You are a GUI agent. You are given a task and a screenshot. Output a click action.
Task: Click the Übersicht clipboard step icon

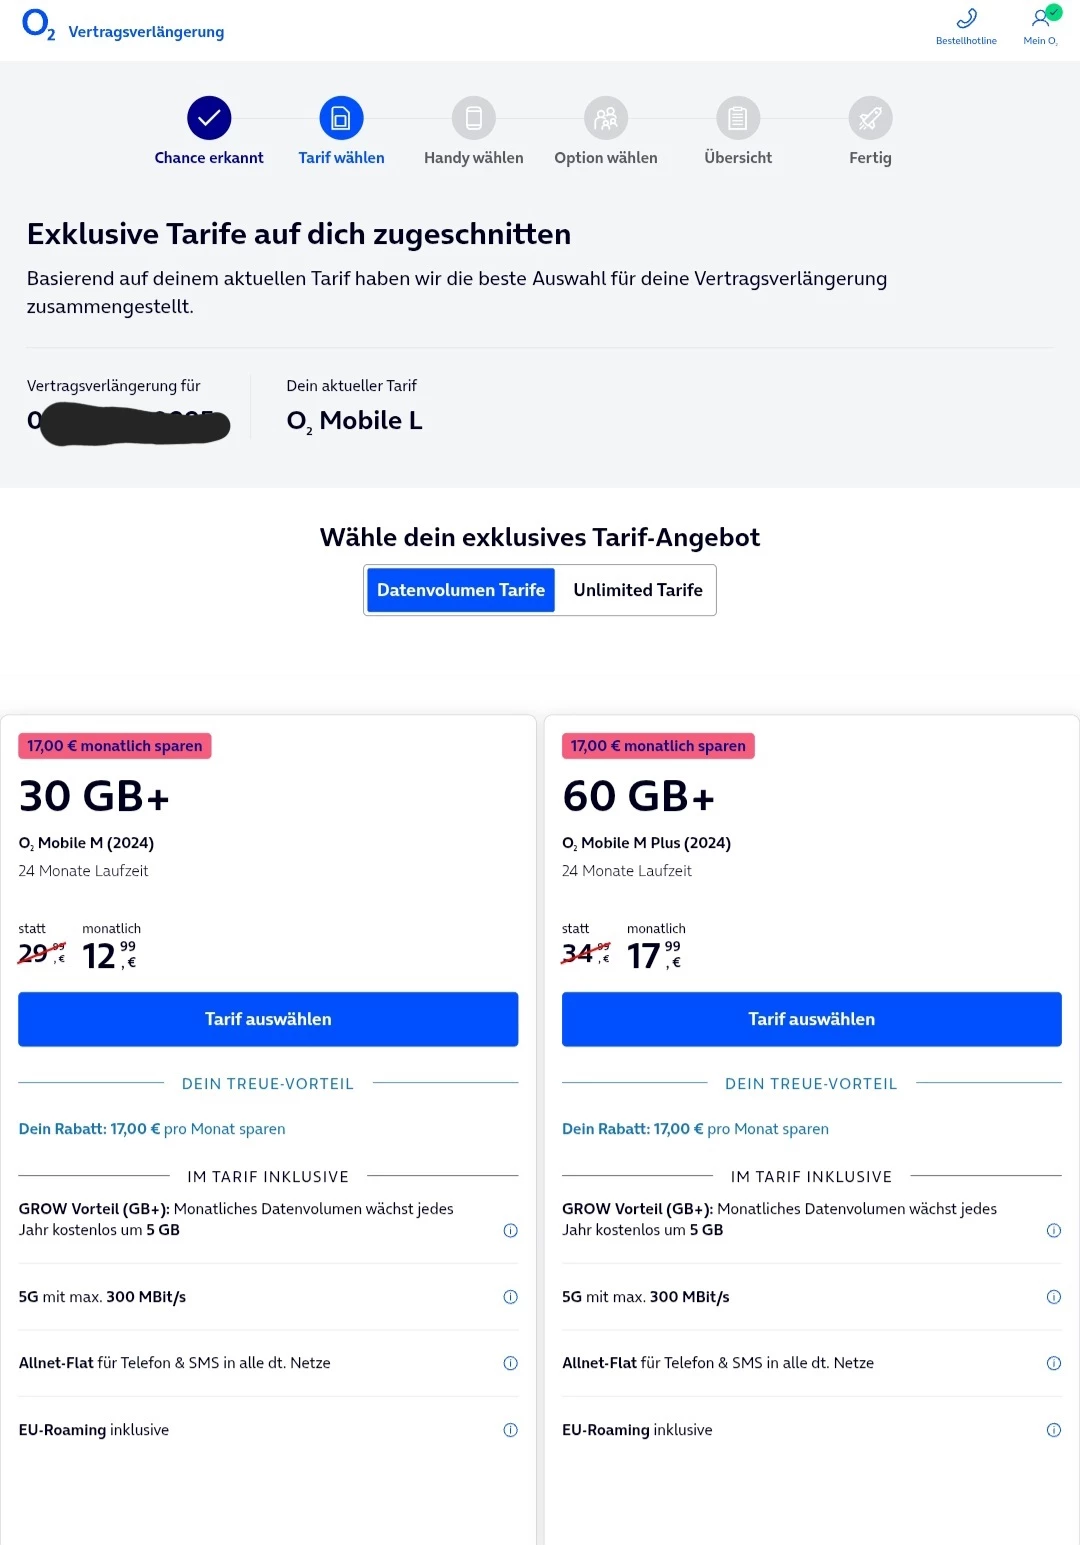(x=738, y=118)
